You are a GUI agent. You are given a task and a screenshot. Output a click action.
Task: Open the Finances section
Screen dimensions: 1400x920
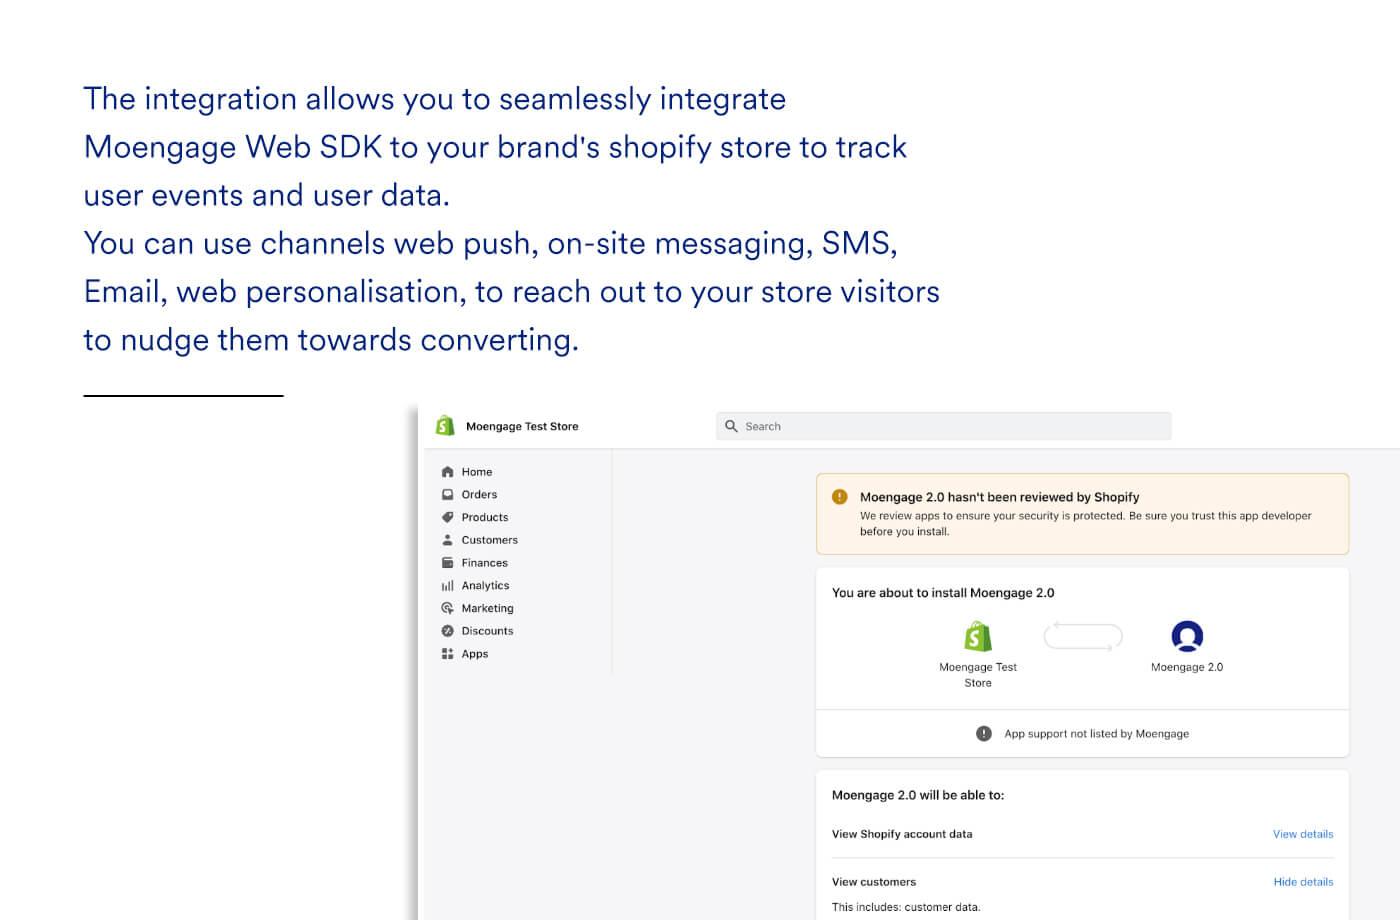(484, 563)
